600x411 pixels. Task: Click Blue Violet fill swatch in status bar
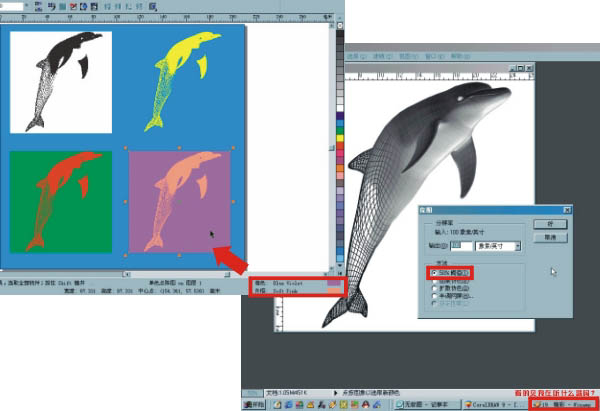coord(334,283)
